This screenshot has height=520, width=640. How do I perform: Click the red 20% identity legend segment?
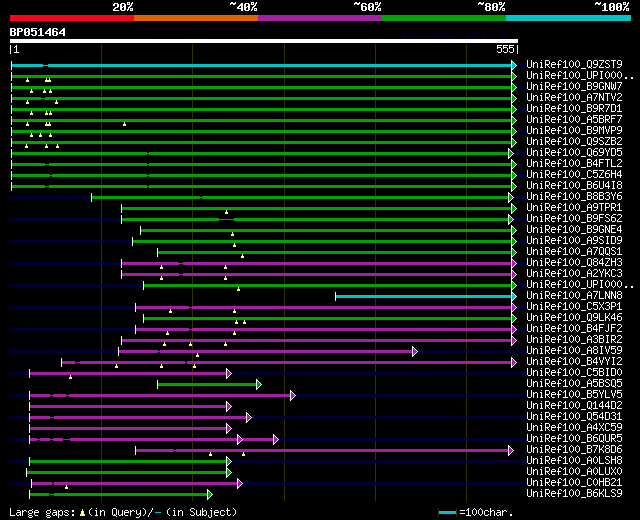tap(72, 18)
